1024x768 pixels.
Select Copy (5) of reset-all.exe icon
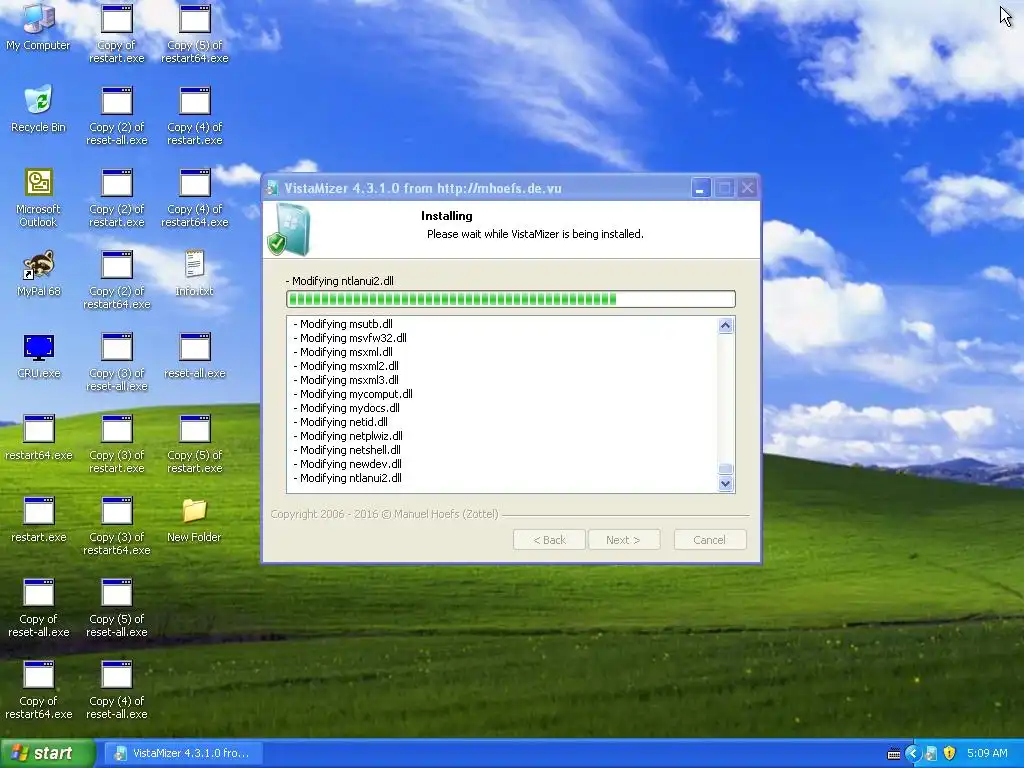116,608
